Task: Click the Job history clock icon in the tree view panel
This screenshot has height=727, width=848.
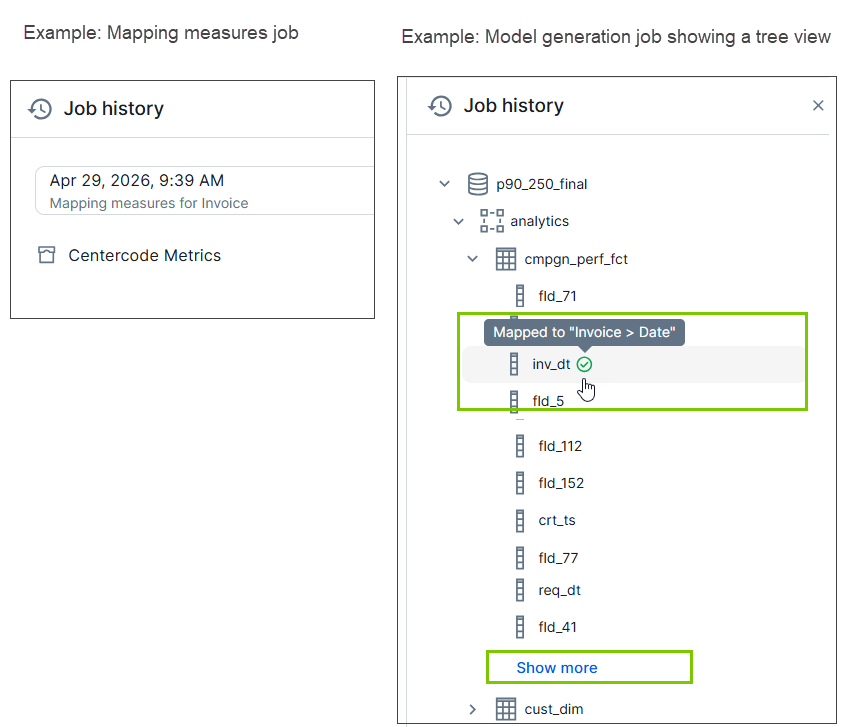Action: pos(440,105)
